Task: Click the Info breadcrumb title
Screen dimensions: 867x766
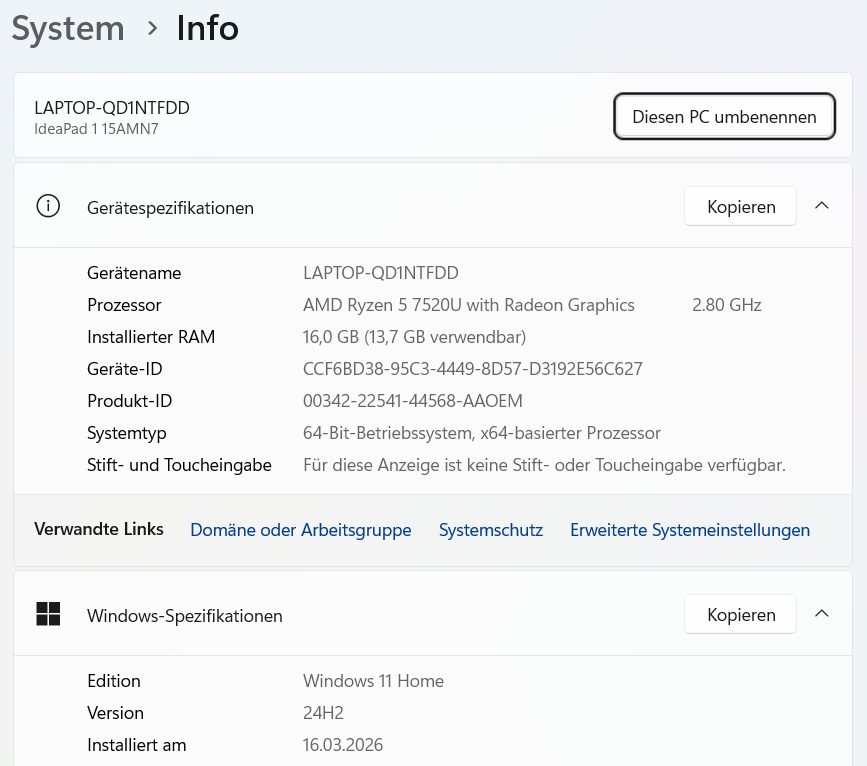Action: pos(207,28)
